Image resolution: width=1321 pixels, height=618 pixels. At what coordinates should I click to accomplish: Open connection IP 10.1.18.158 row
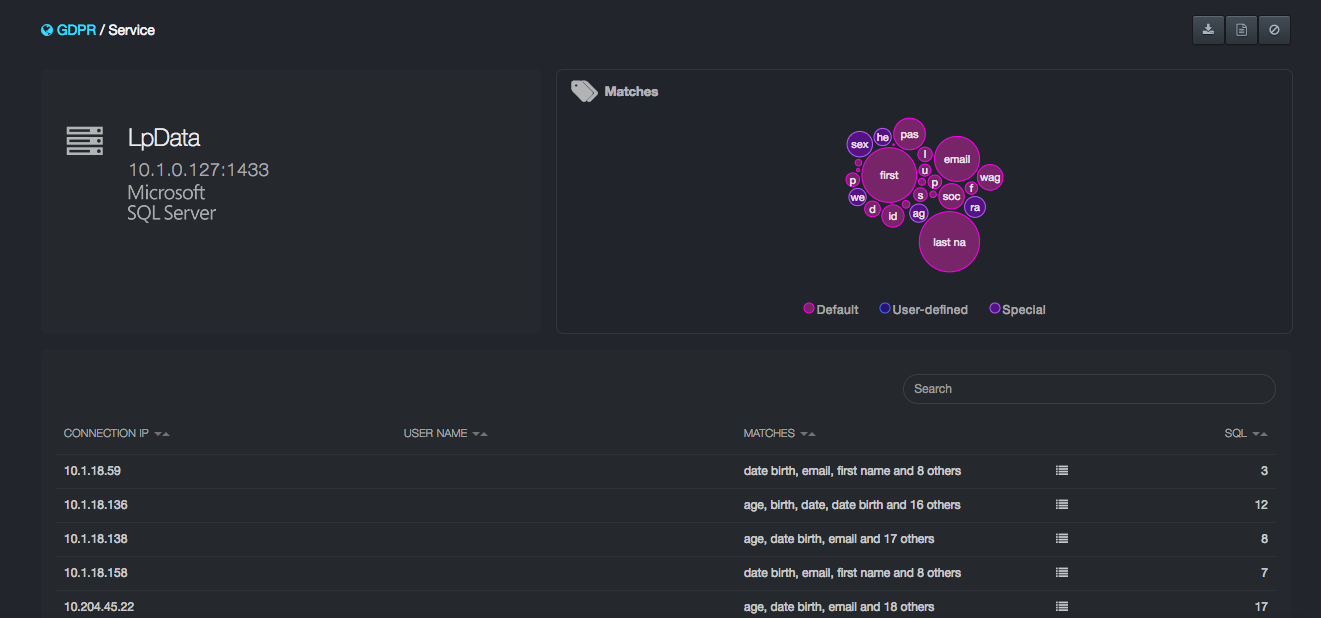click(x=96, y=572)
